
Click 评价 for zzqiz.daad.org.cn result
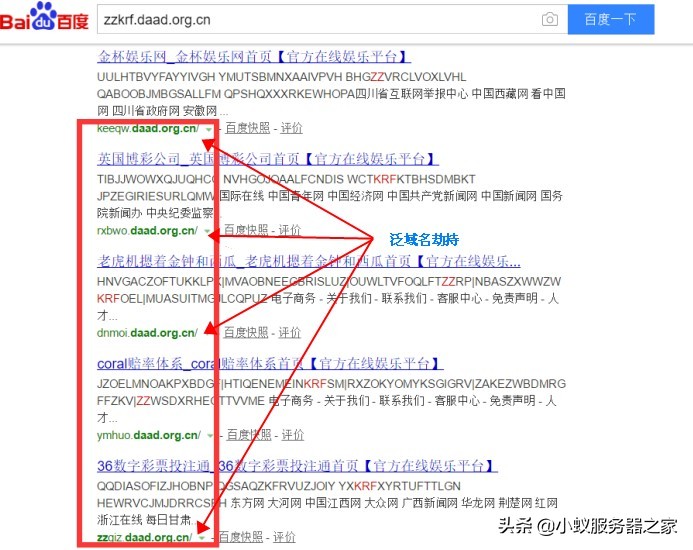tap(284, 537)
